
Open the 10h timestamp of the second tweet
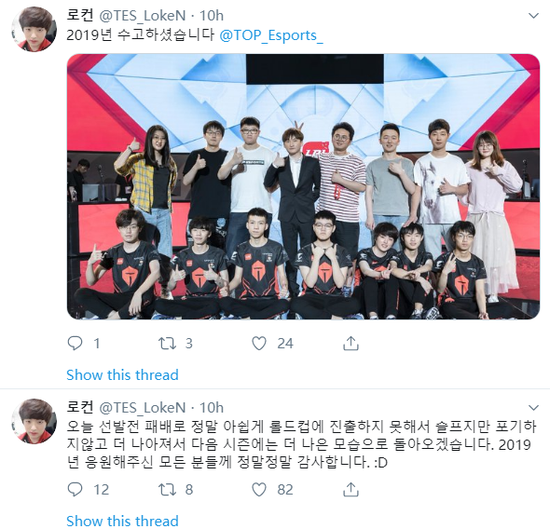coord(211,407)
